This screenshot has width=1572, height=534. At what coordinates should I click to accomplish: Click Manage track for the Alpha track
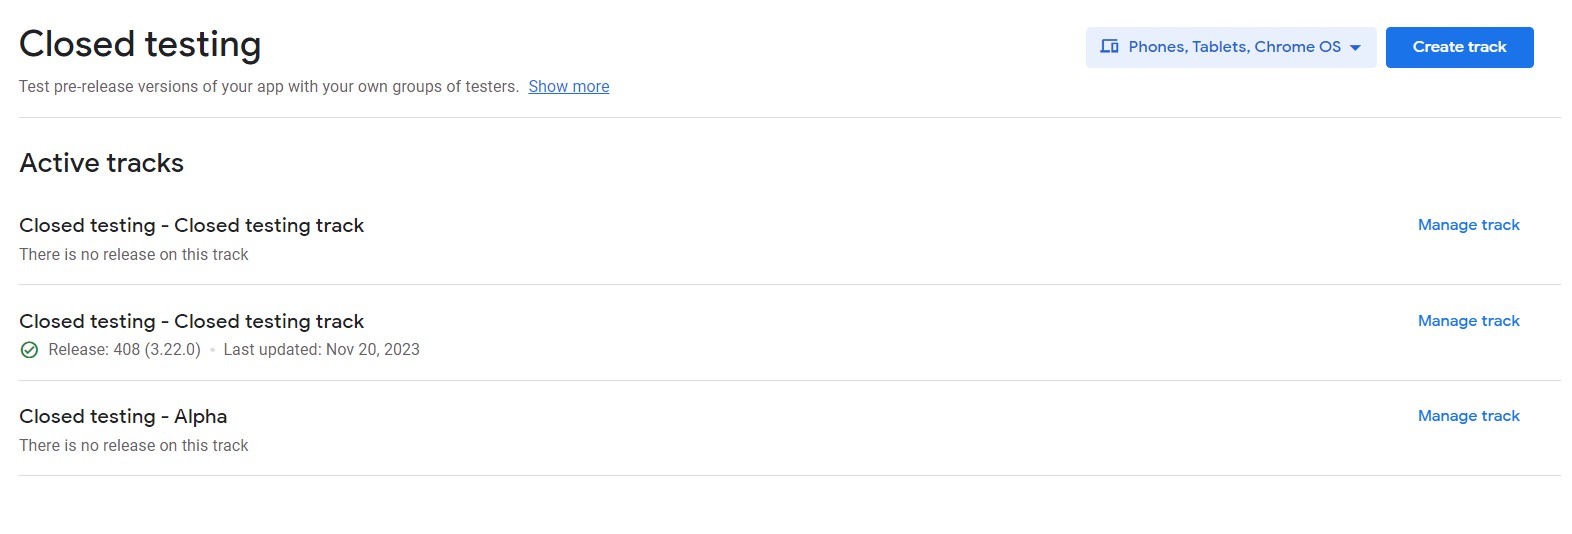[x=1468, y=416]
